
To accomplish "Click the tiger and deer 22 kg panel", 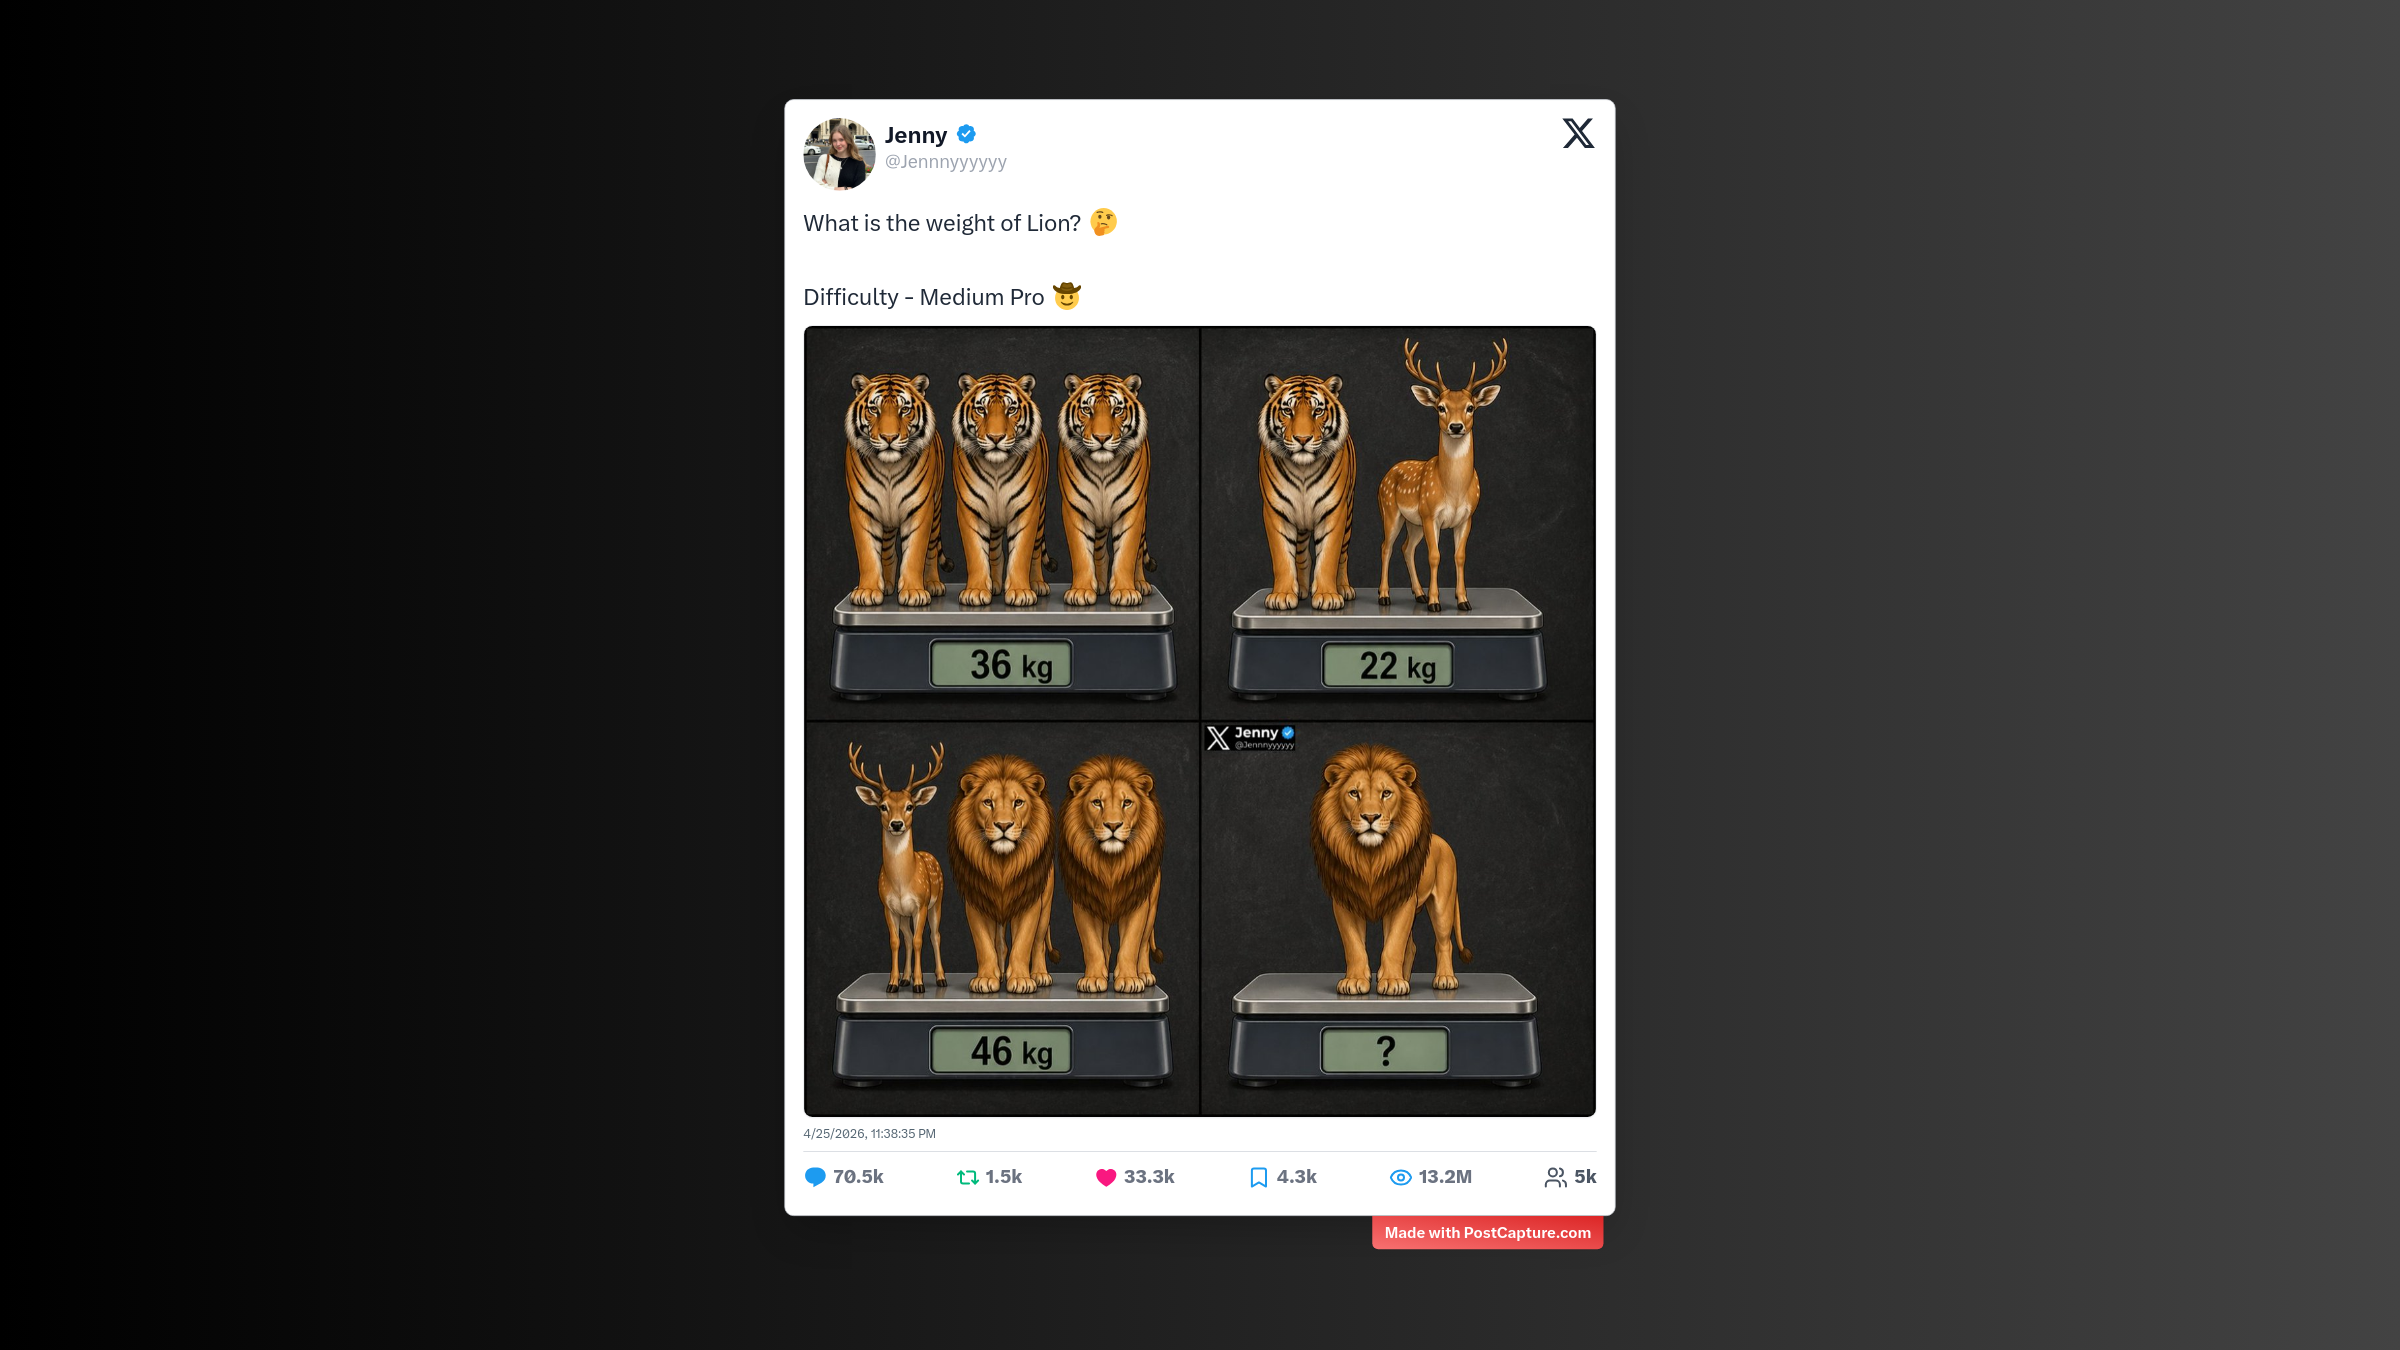I will (1397, 522).
